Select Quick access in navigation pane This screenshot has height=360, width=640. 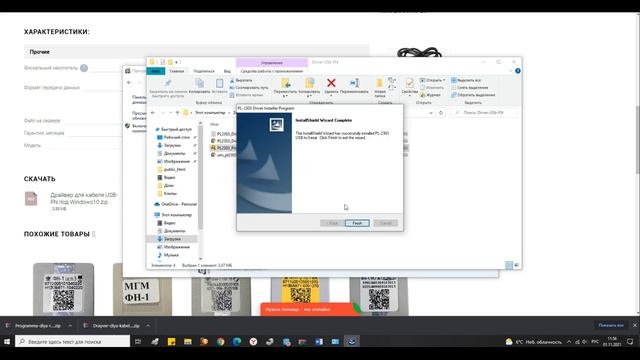coord(173,129)
